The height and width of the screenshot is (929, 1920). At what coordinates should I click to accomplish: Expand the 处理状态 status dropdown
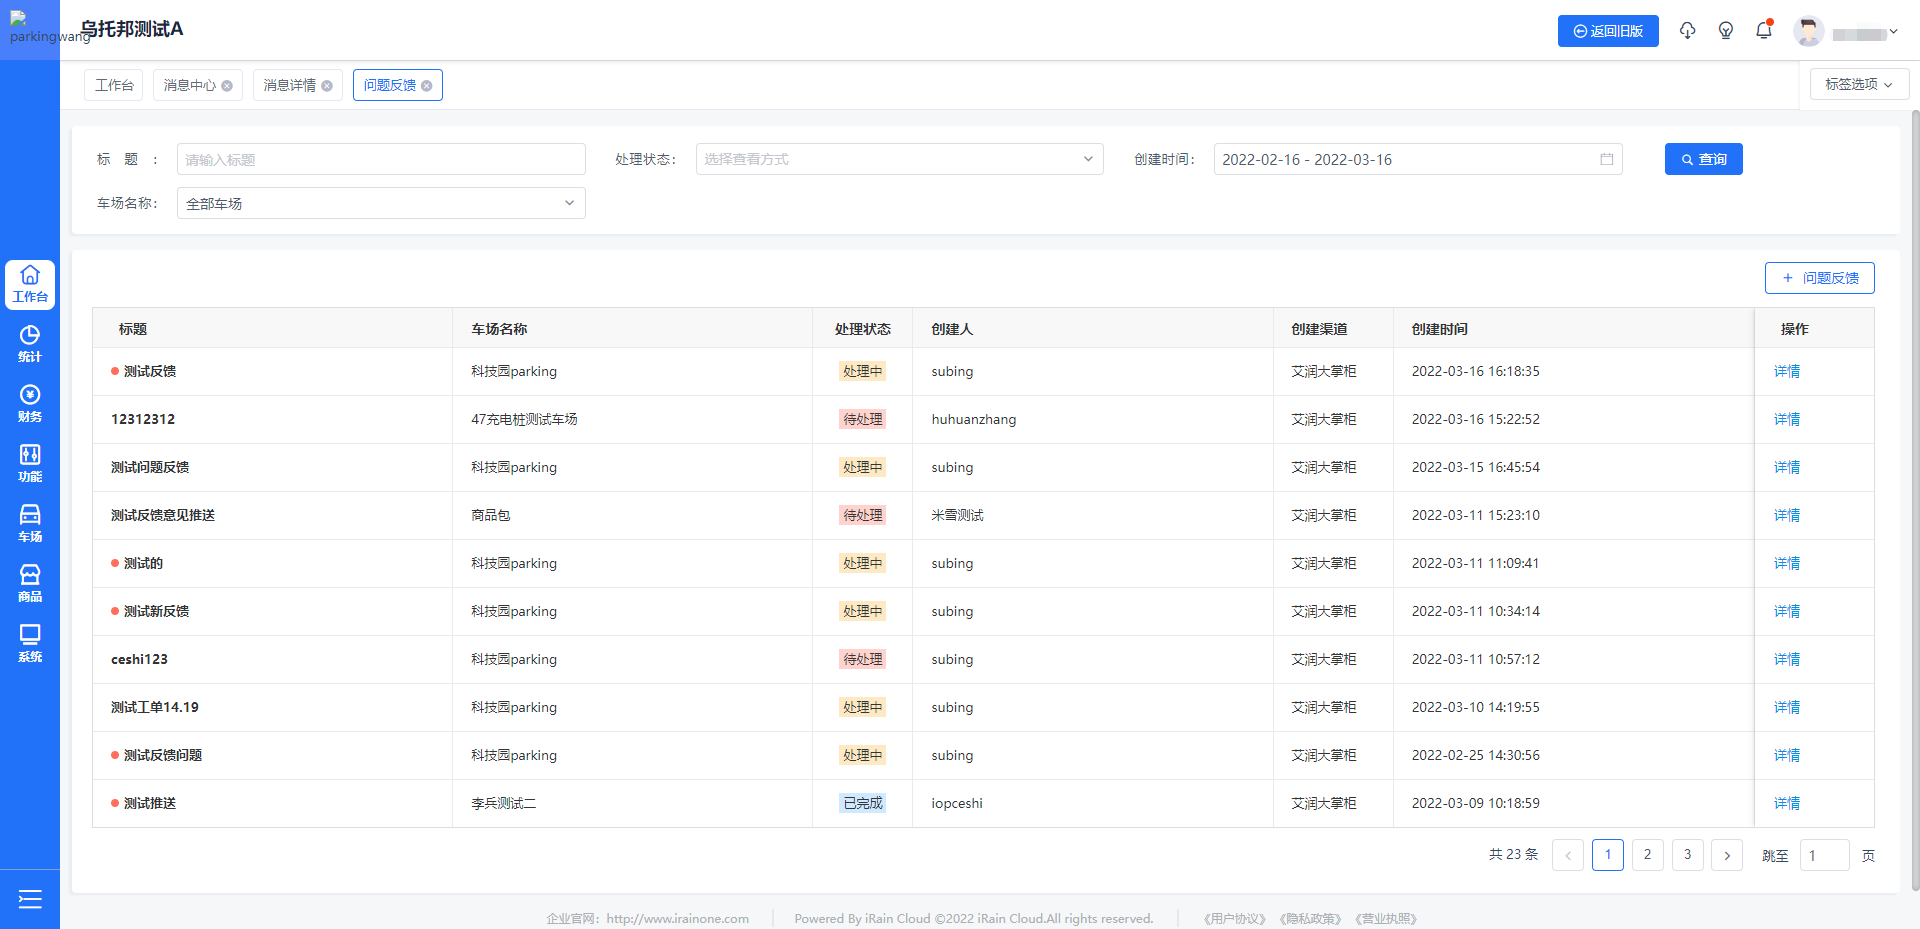point(899,159)
